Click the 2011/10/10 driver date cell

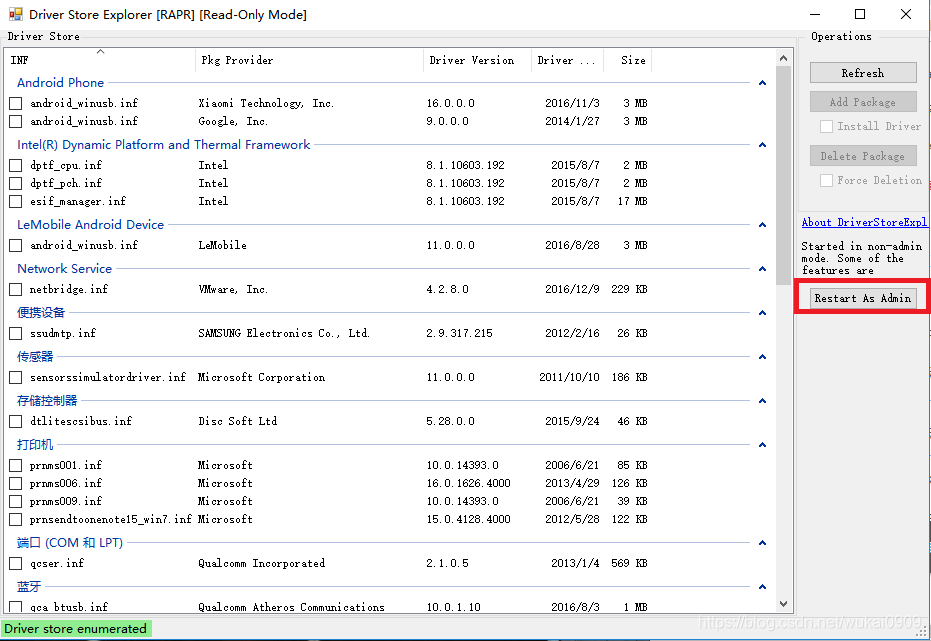coord(569,377)
